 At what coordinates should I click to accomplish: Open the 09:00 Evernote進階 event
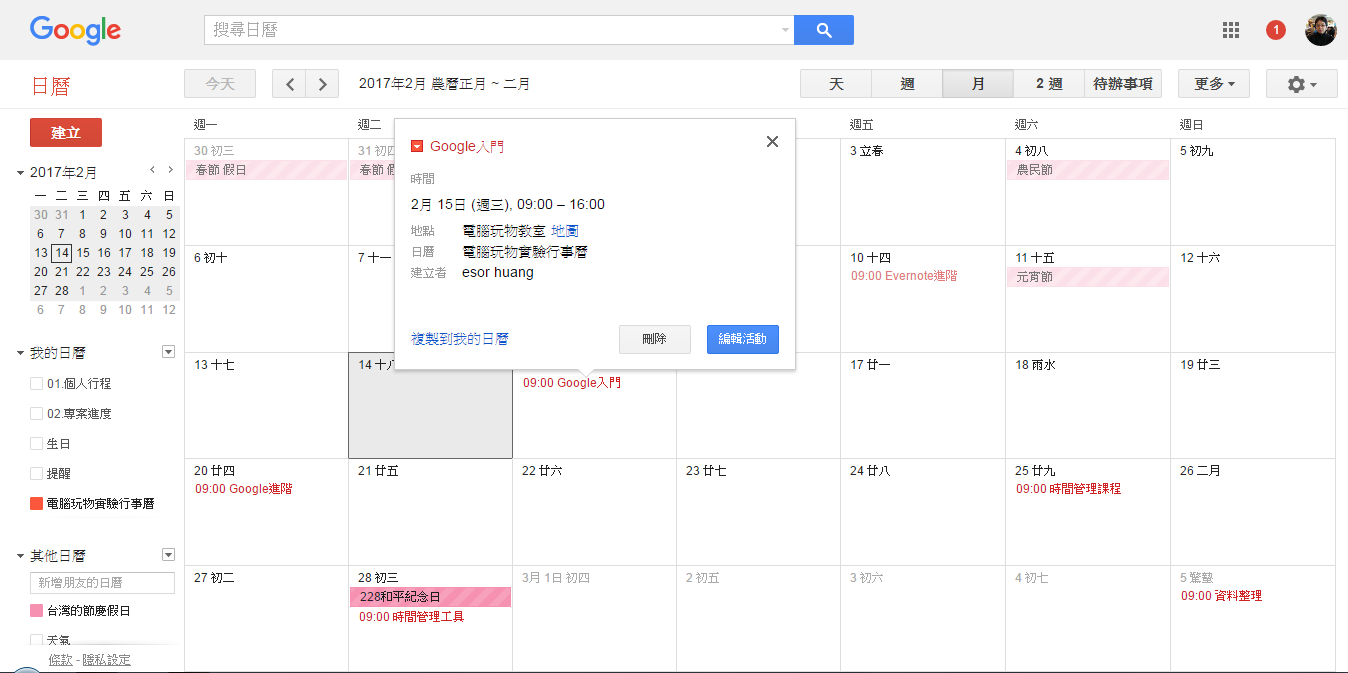pyautogui.click(x=904, y=276)
